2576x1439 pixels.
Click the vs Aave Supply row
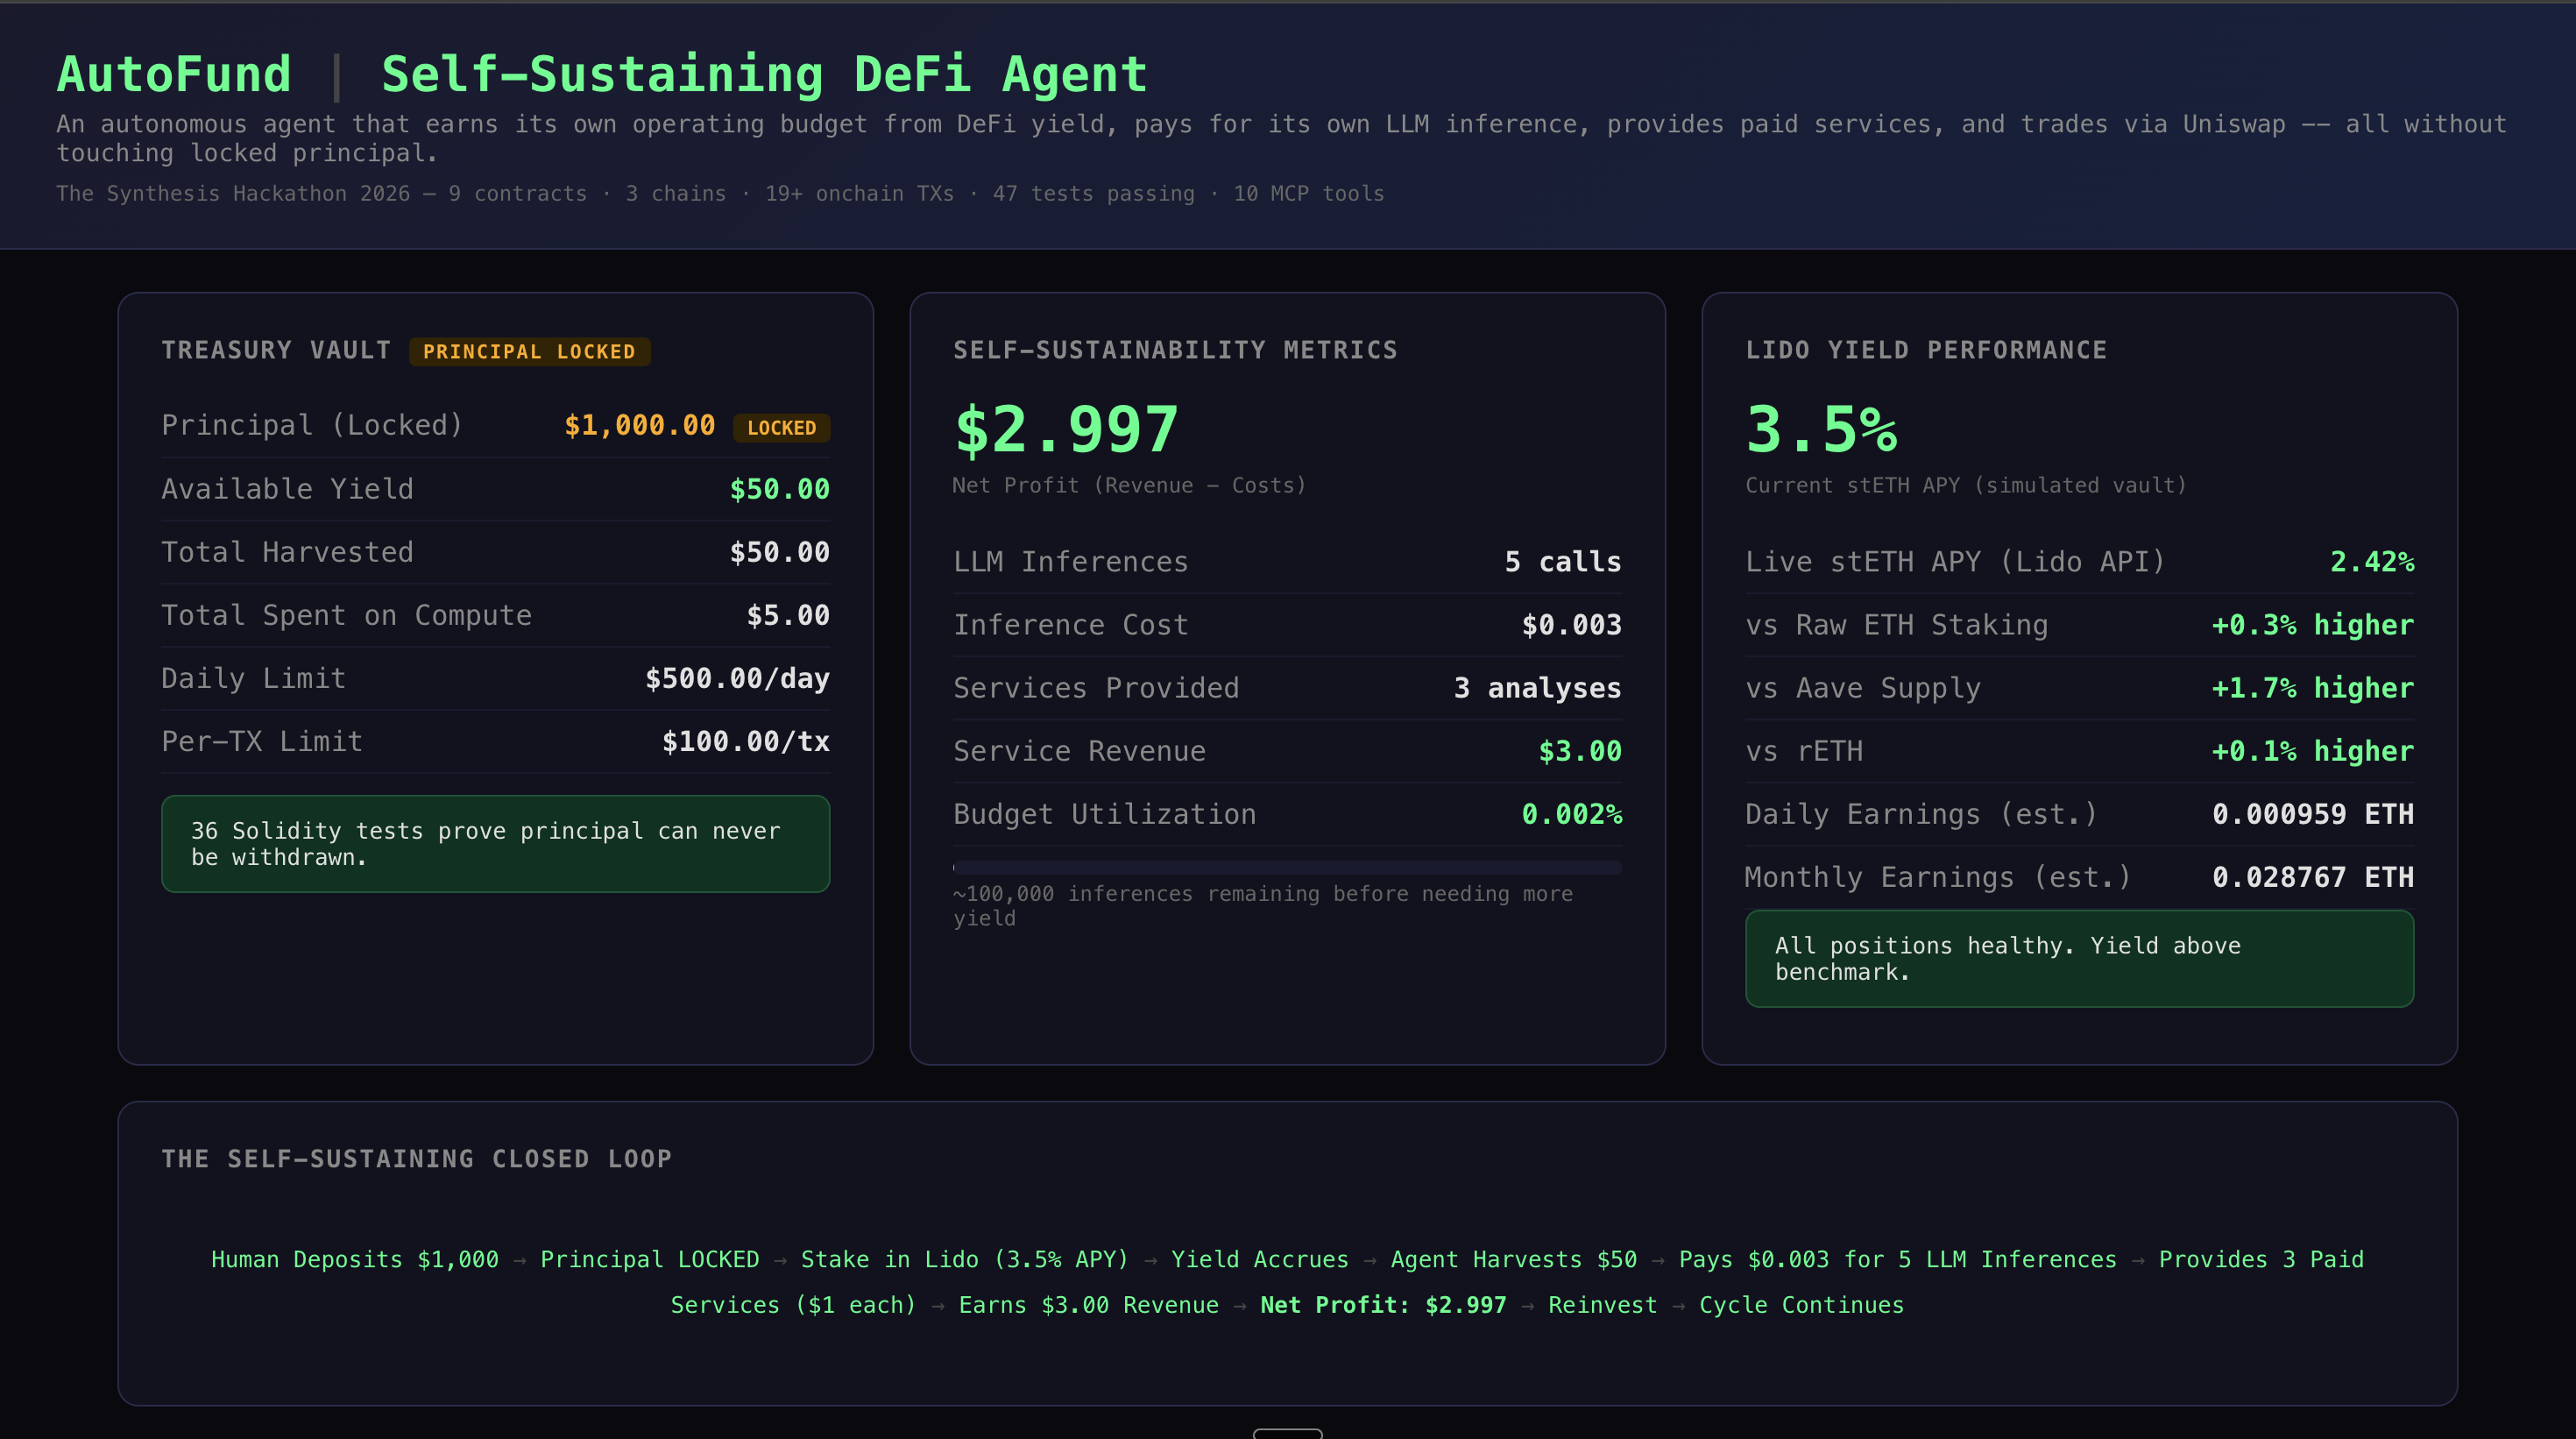point(2079,688)
